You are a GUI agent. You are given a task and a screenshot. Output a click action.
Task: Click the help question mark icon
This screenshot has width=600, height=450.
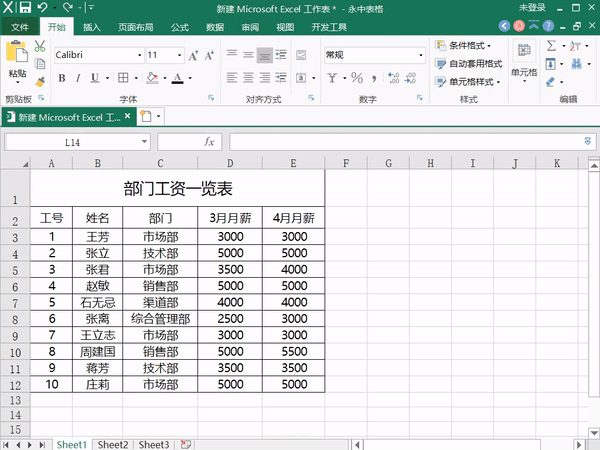[548, 26]
